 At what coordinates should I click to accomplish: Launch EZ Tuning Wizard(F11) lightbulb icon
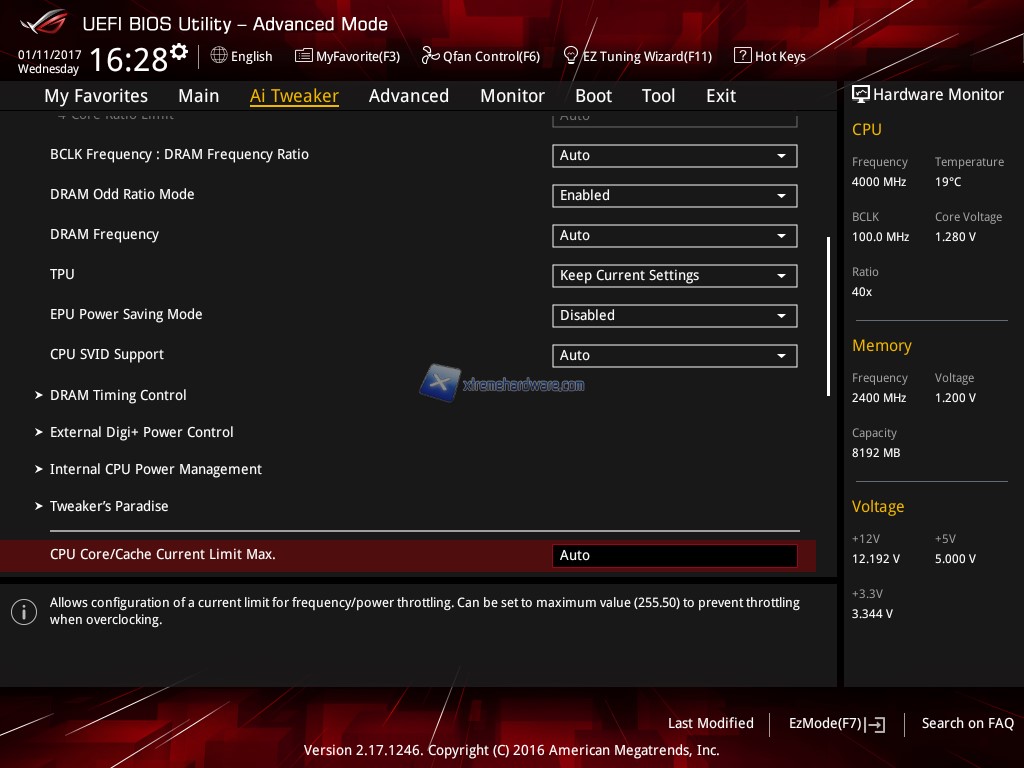(x=571, y=56)
